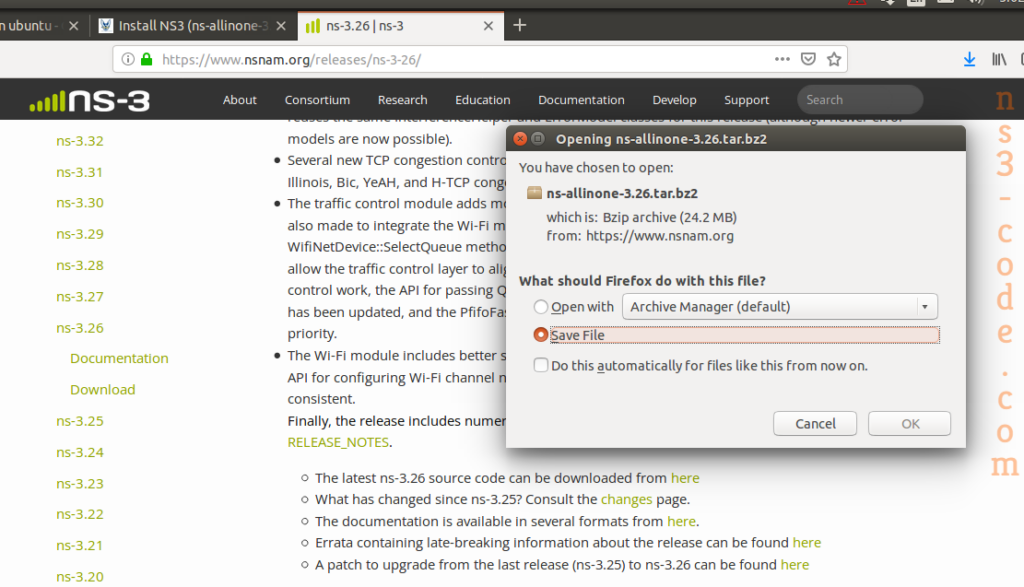Screen dimensions: 1024x587
Task: Open the downloads arrow in toolbar
Action: 969,59
